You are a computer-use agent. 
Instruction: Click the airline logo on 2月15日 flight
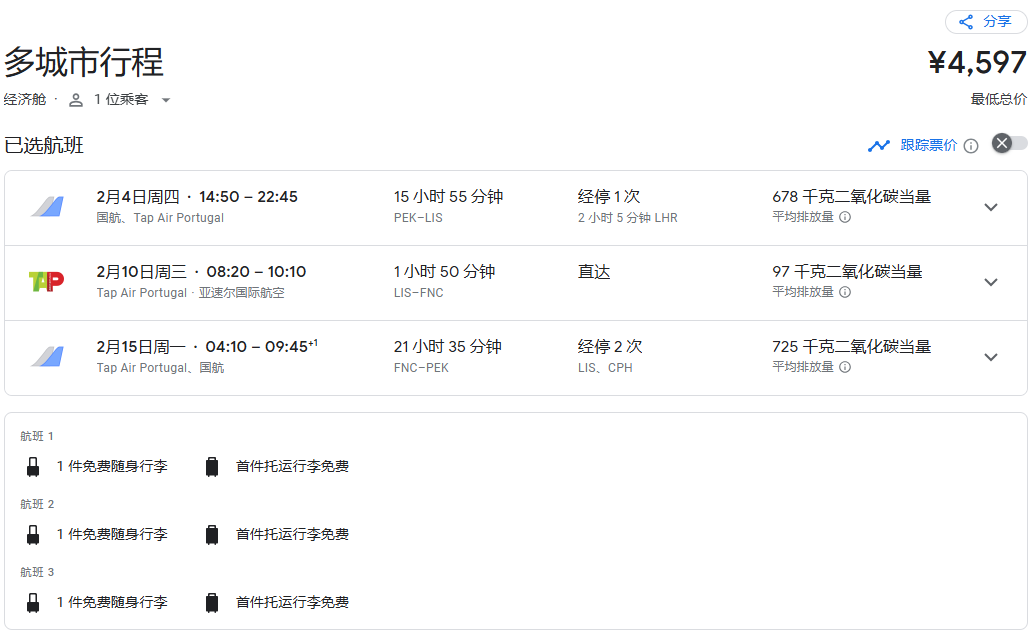tap(48, 357)
